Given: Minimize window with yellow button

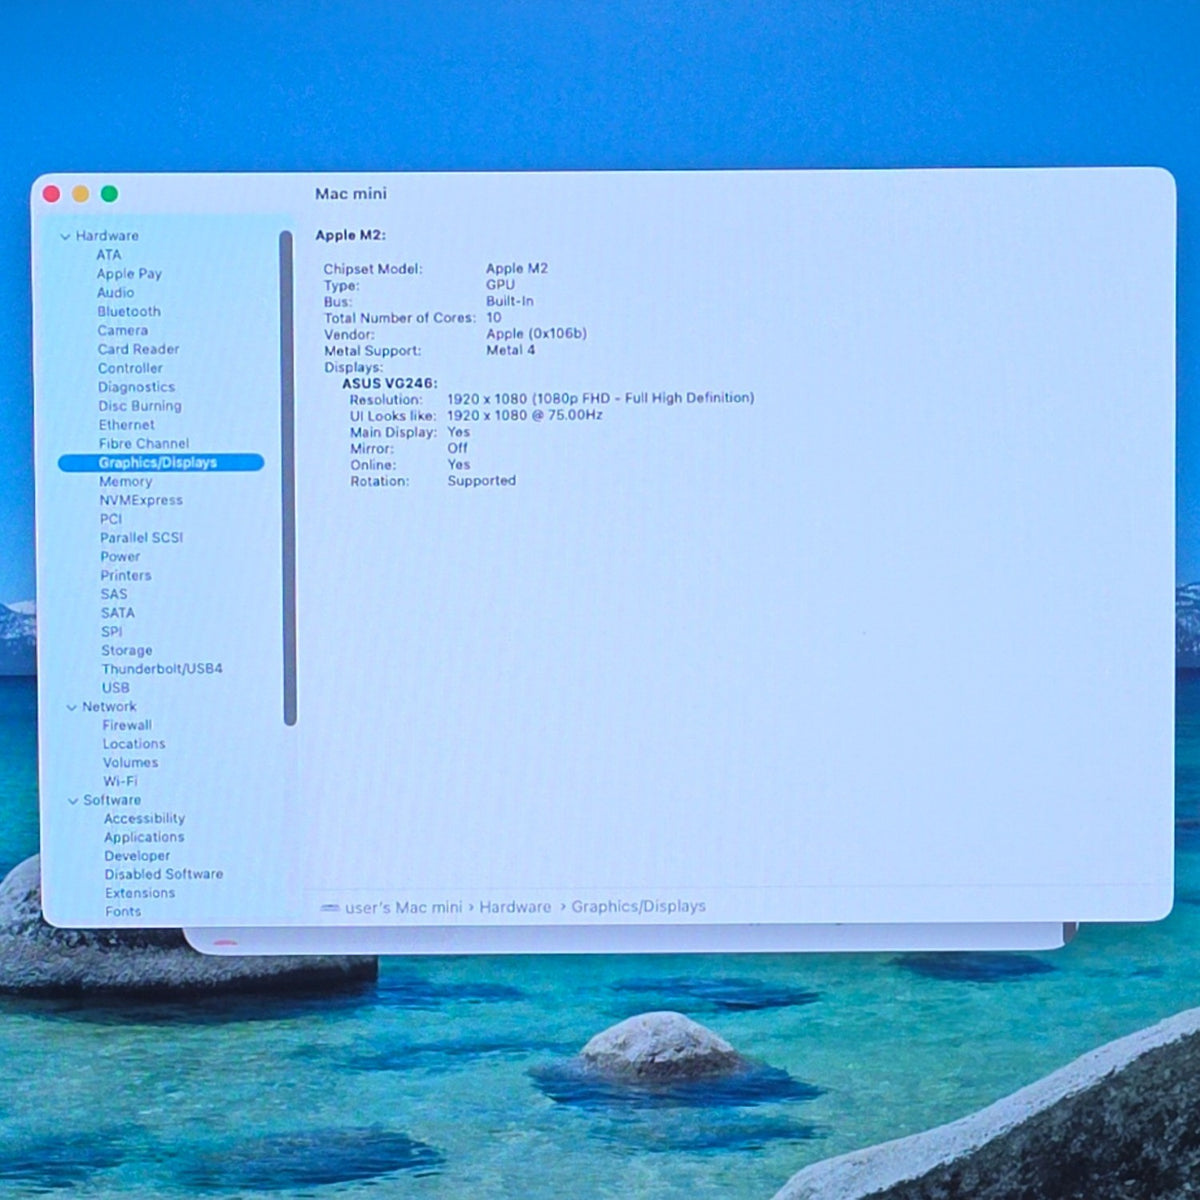Looking at the screenshot, I should coord(81,194).
